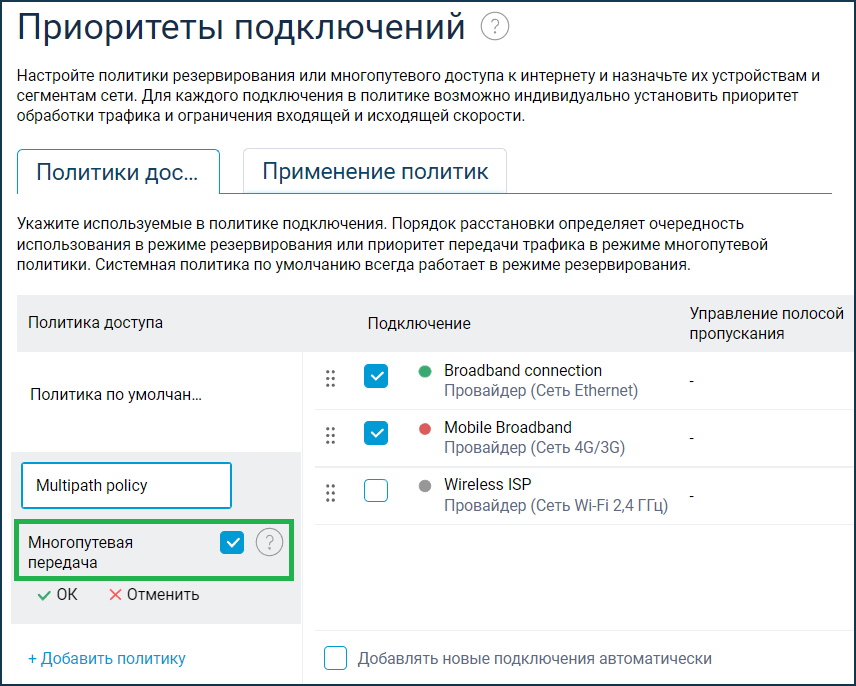Click Отменить to cancel policy editing

(x=154, y=595)
